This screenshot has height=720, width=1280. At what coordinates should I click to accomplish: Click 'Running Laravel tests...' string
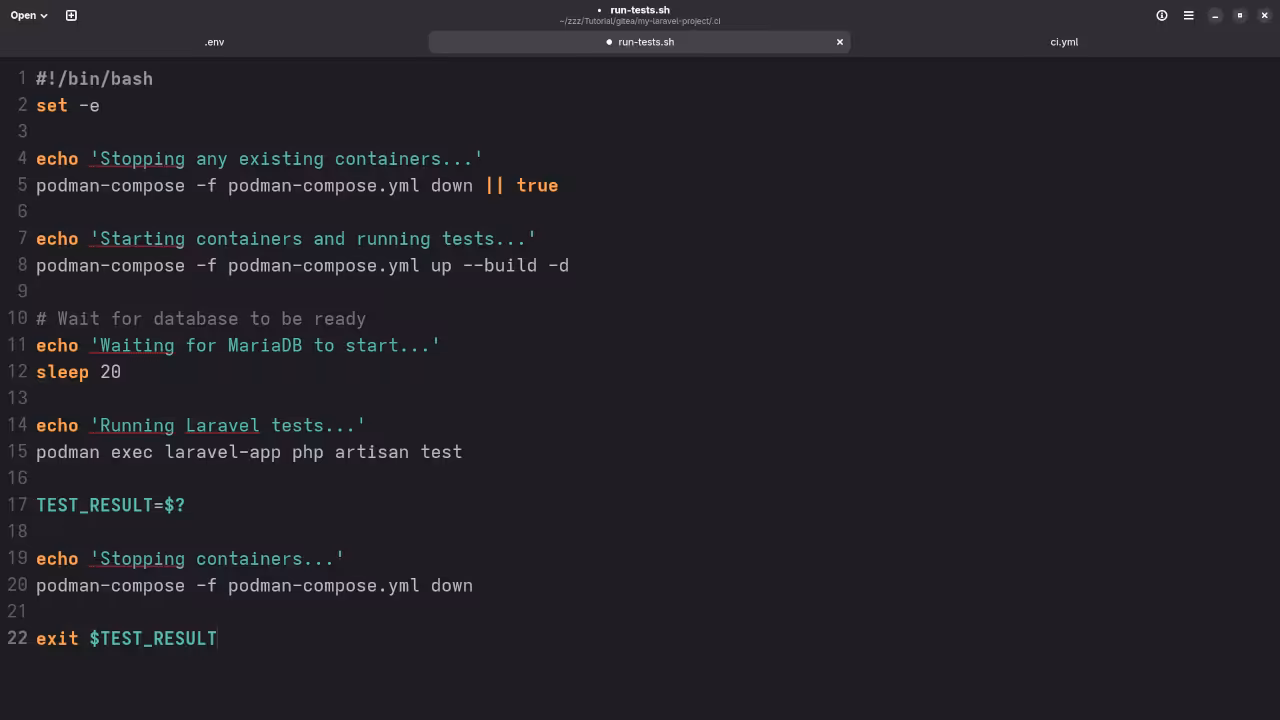(x=227, y=425)
